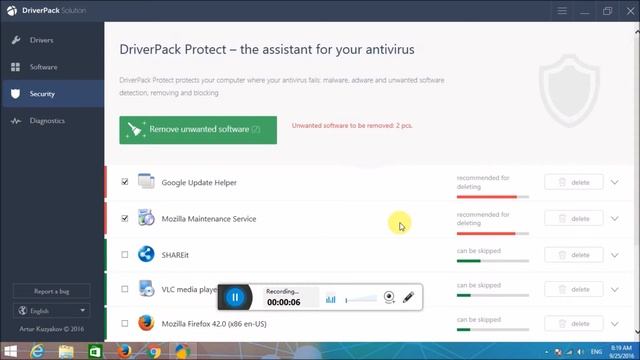The image size is (640, 360).
Task: Open the hamburger menu in the title bar
Action: pos(562,11)
